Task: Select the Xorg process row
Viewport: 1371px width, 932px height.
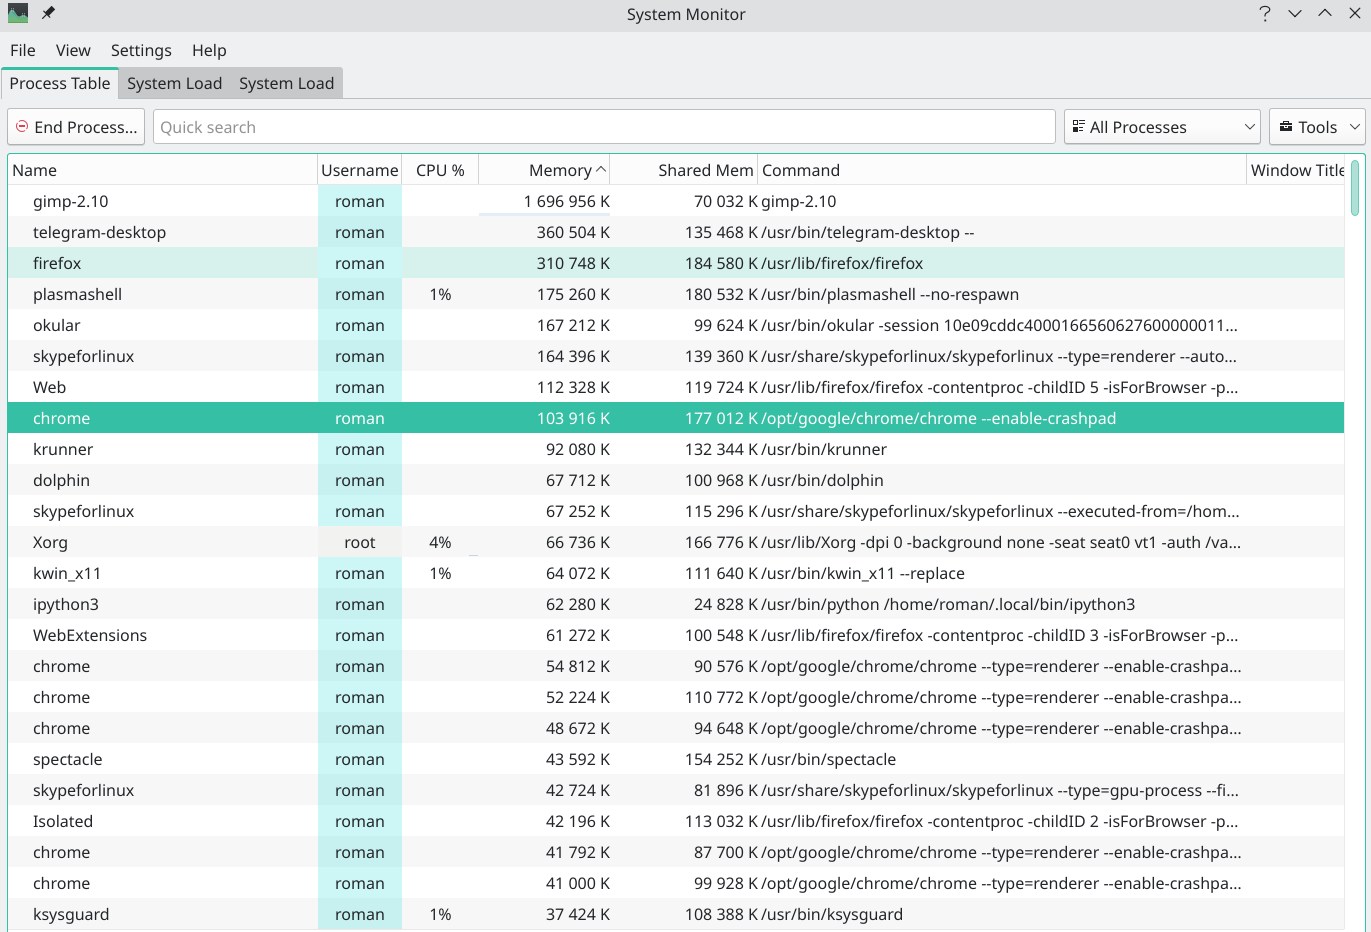Action: (676, 542)
